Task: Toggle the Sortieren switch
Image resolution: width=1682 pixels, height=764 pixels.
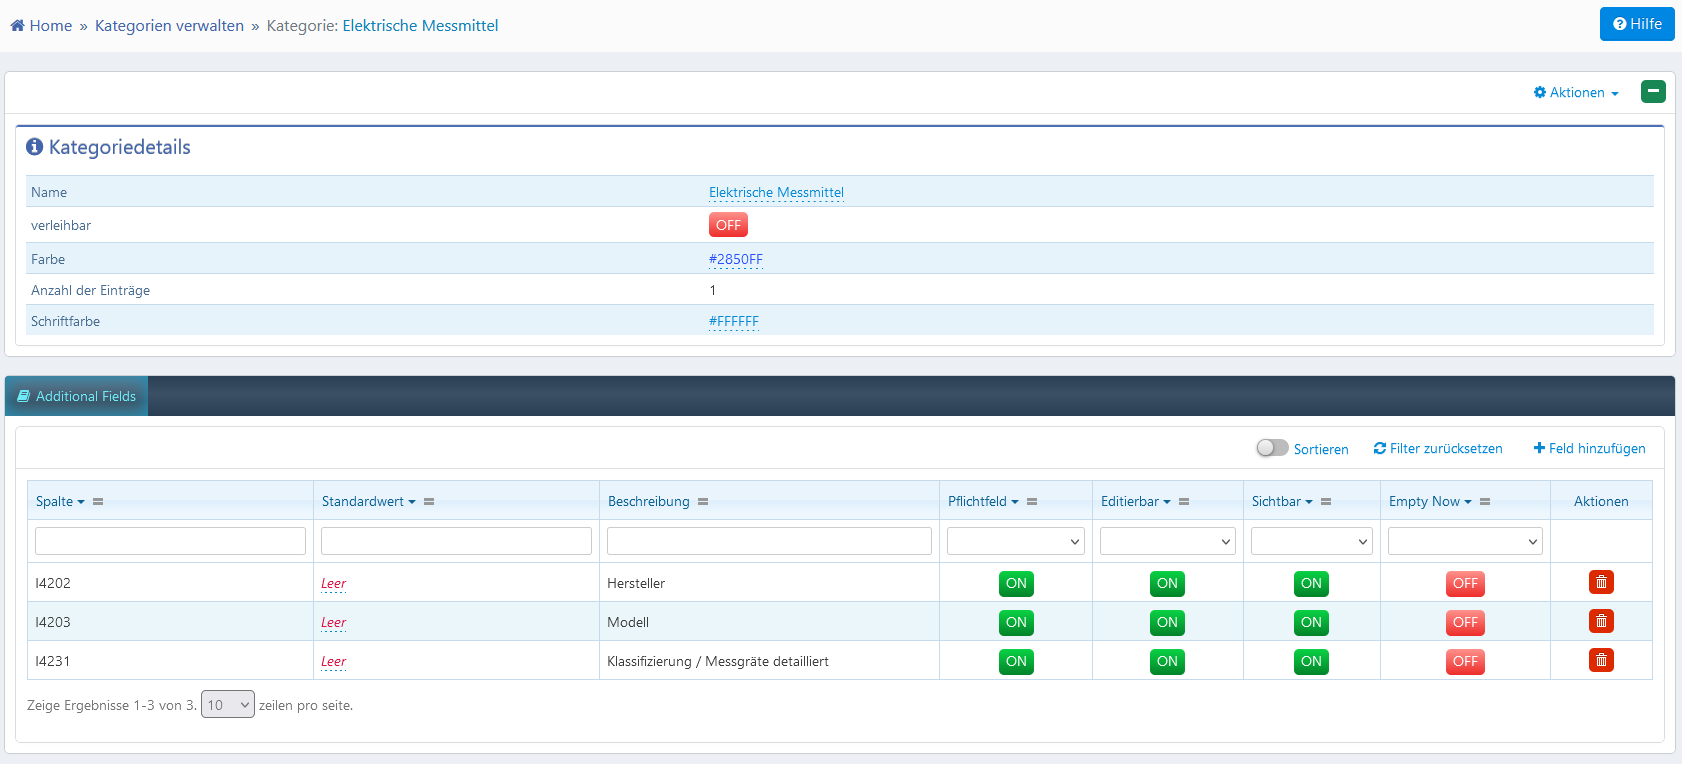Action: 1272,448
